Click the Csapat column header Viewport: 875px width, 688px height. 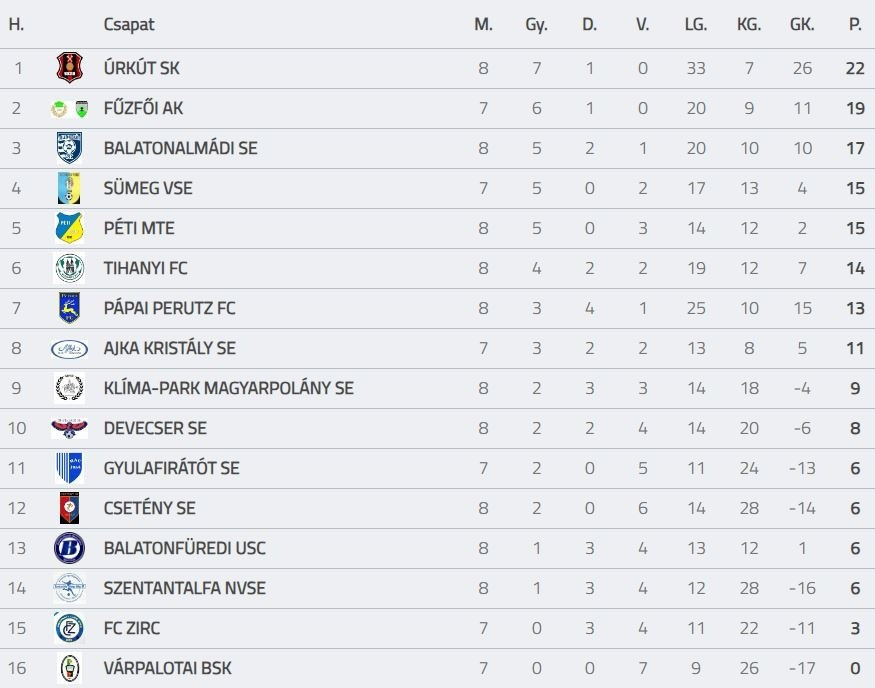(x=129, y=24)
